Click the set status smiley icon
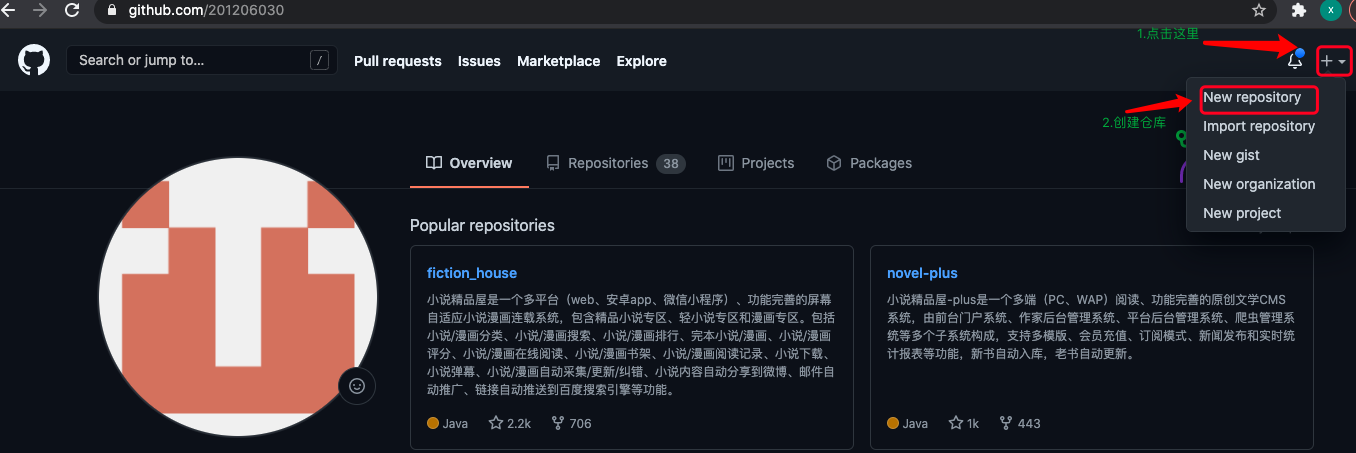This screenshot has width=1356, height=453. pos(357,385)
